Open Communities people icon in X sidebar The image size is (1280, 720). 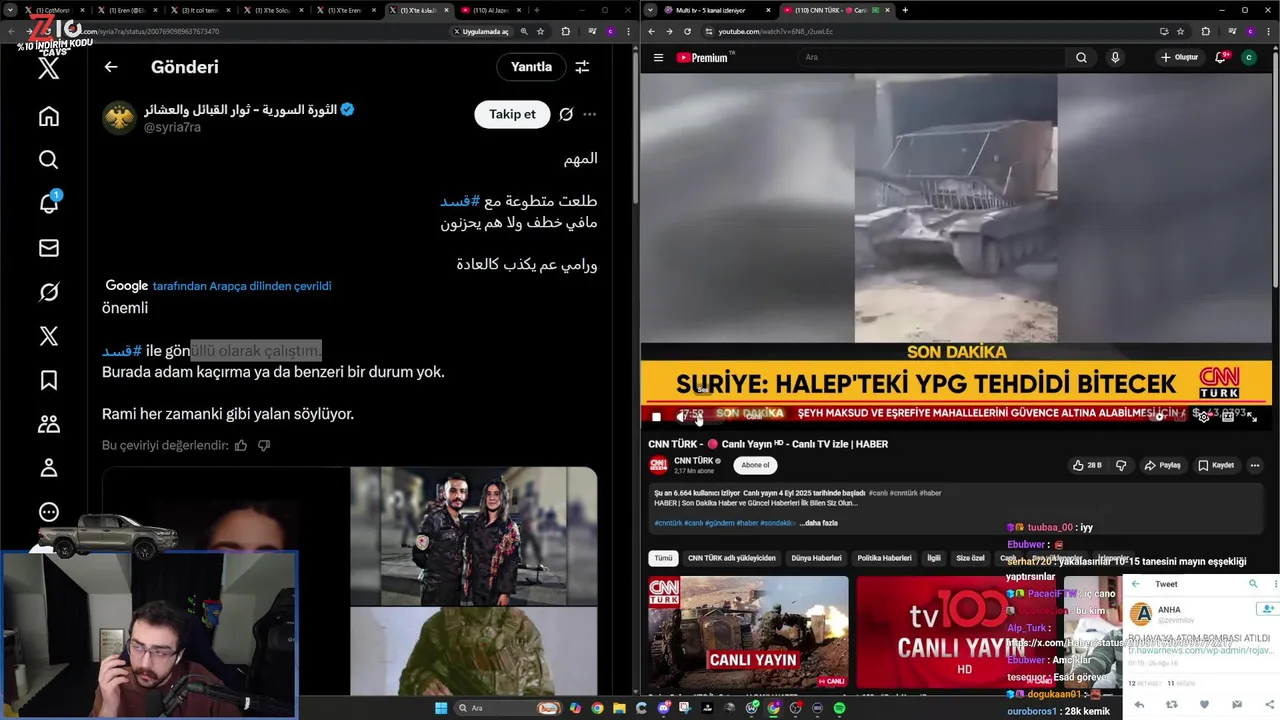(x=48, y=424)
